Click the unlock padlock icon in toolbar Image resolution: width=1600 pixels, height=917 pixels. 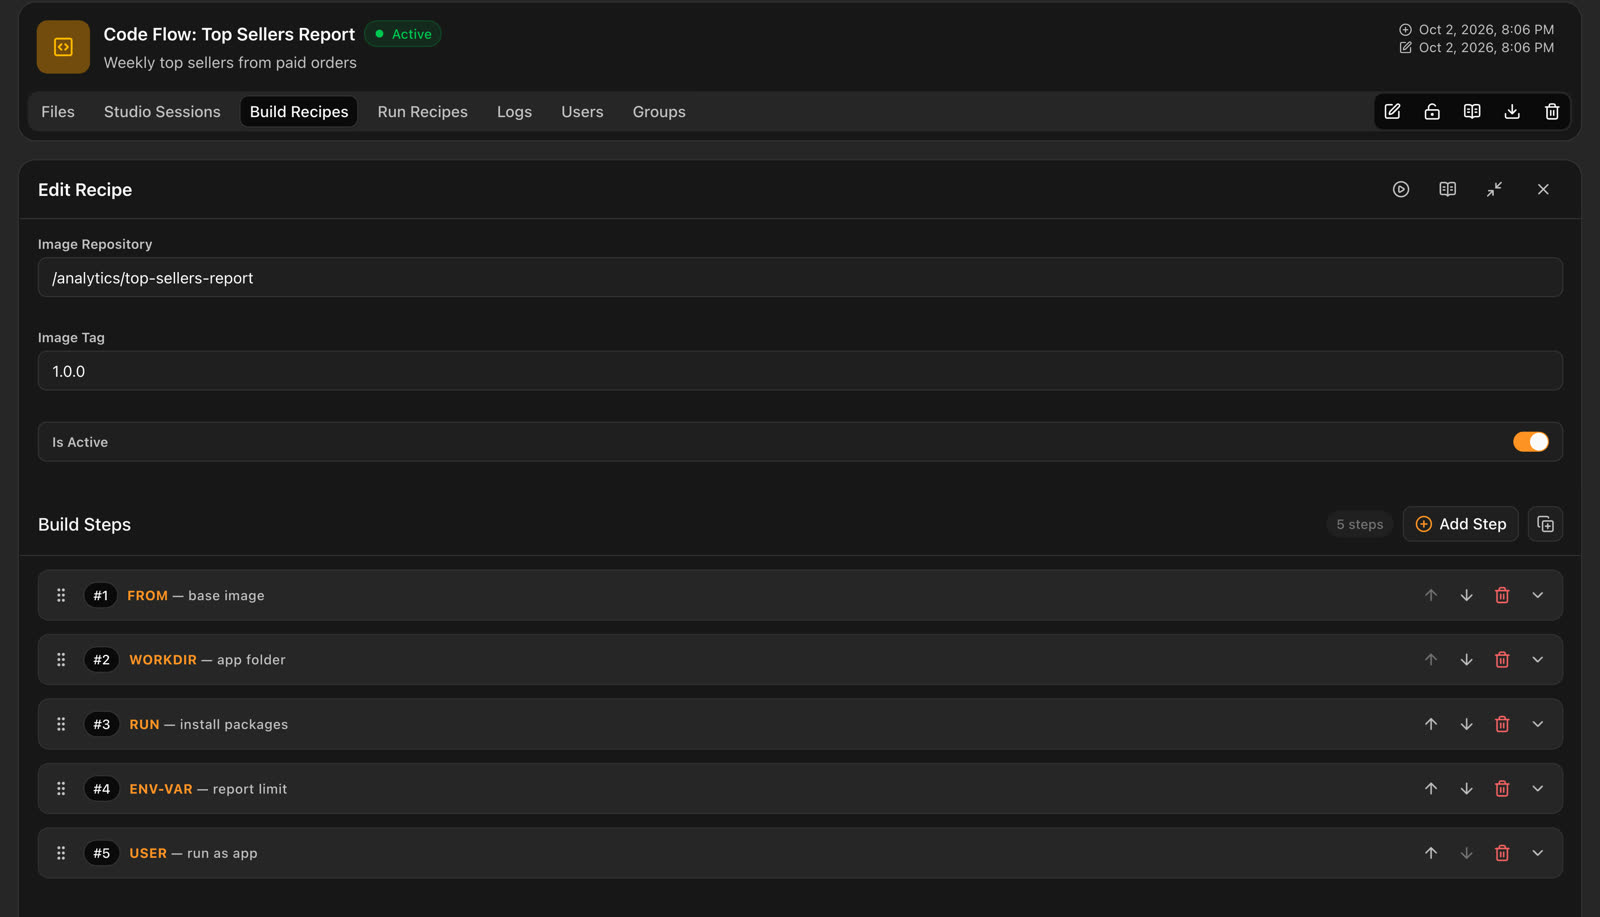coord(1432,112)
